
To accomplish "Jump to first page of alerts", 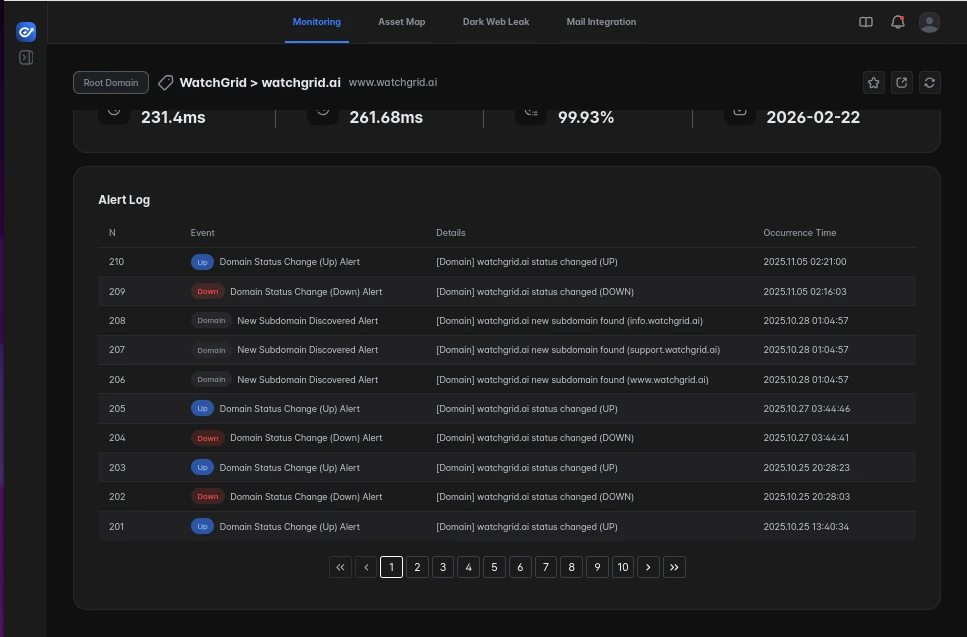I will pyautogui.click(x=340, y=567).
